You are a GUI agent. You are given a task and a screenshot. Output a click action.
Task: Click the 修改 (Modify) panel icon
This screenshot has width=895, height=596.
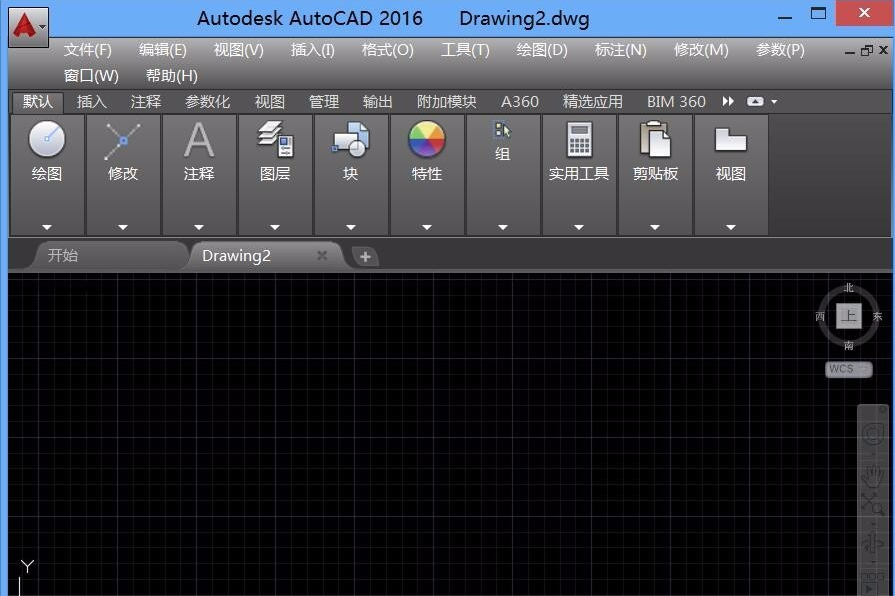[123, 141]
